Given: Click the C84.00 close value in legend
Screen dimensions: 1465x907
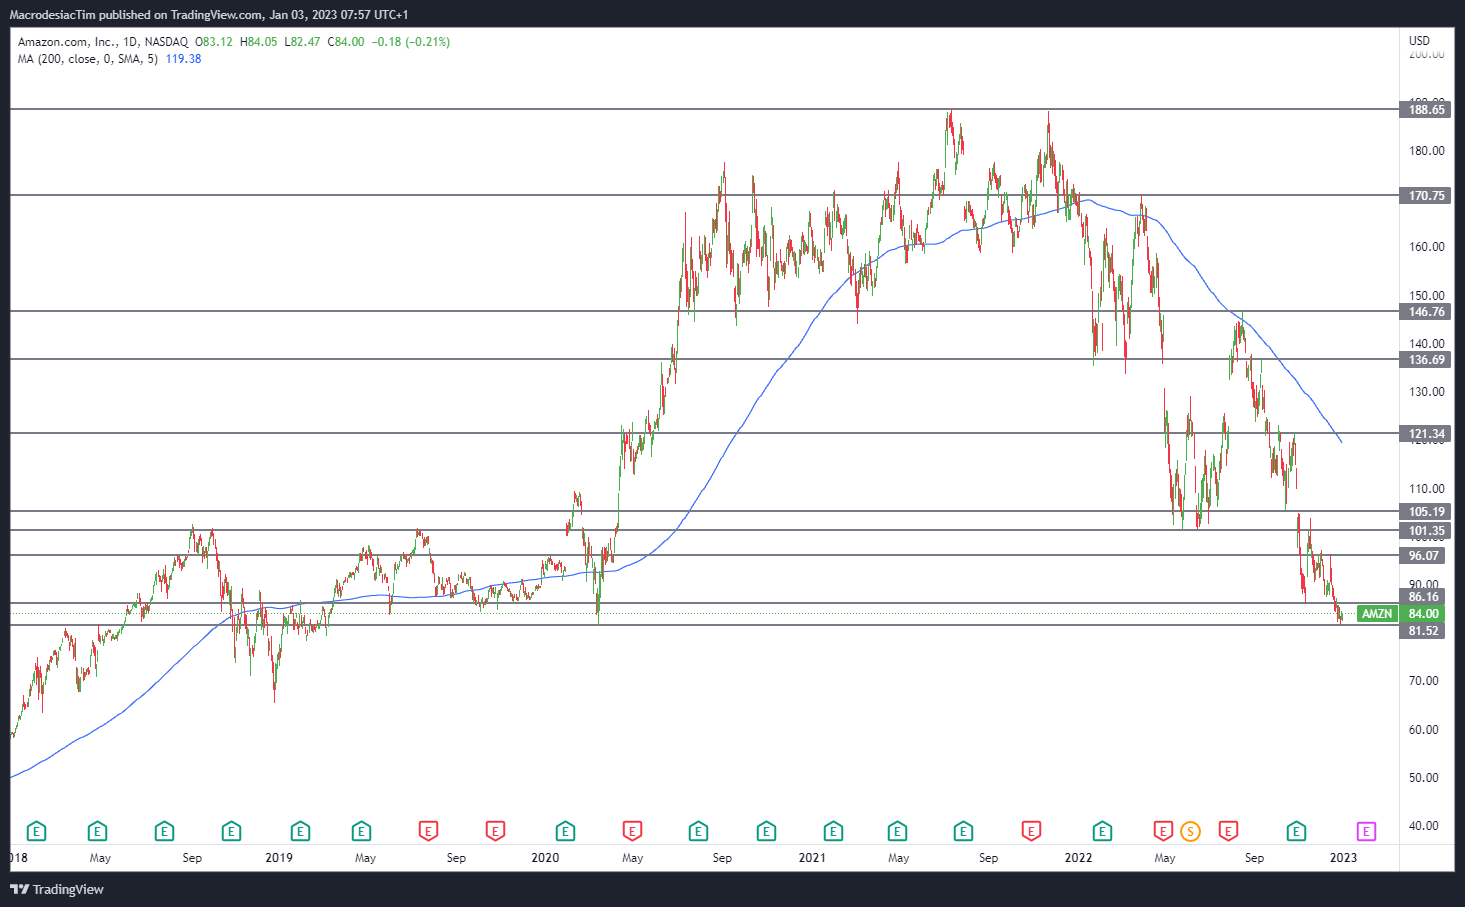Looking at the screenshot, I should coord(346,42).
